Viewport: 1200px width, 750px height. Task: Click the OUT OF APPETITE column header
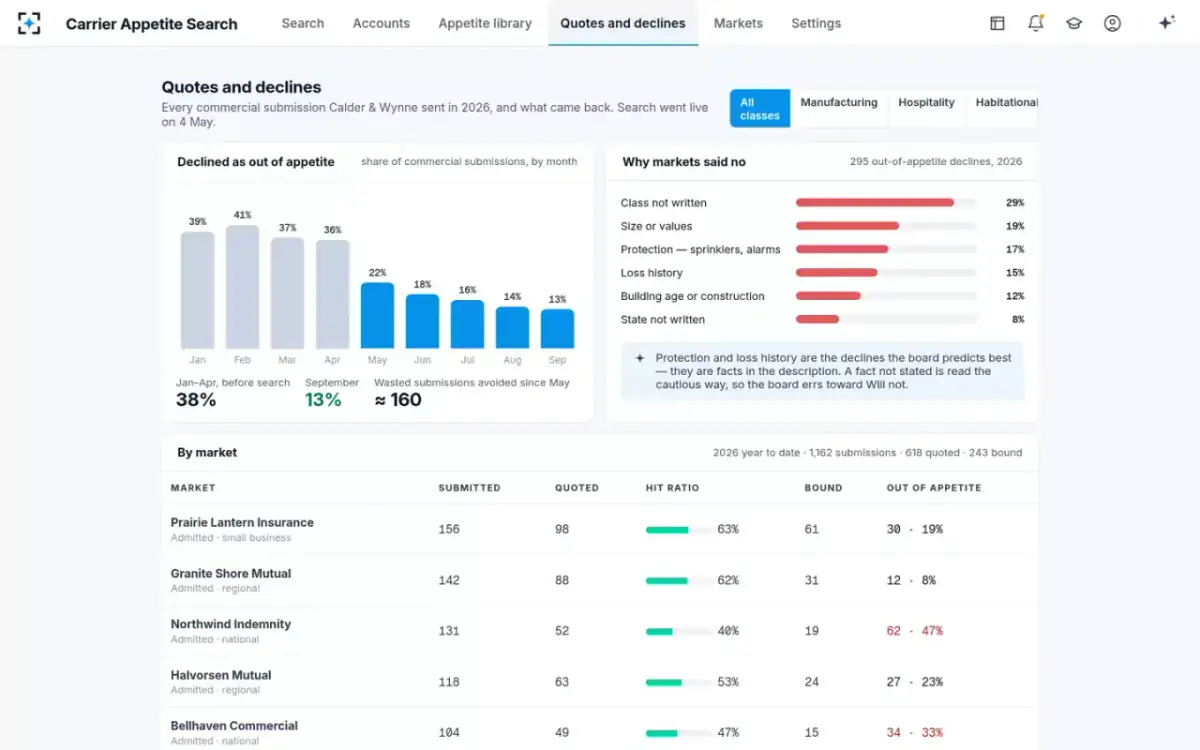point(934,488)
